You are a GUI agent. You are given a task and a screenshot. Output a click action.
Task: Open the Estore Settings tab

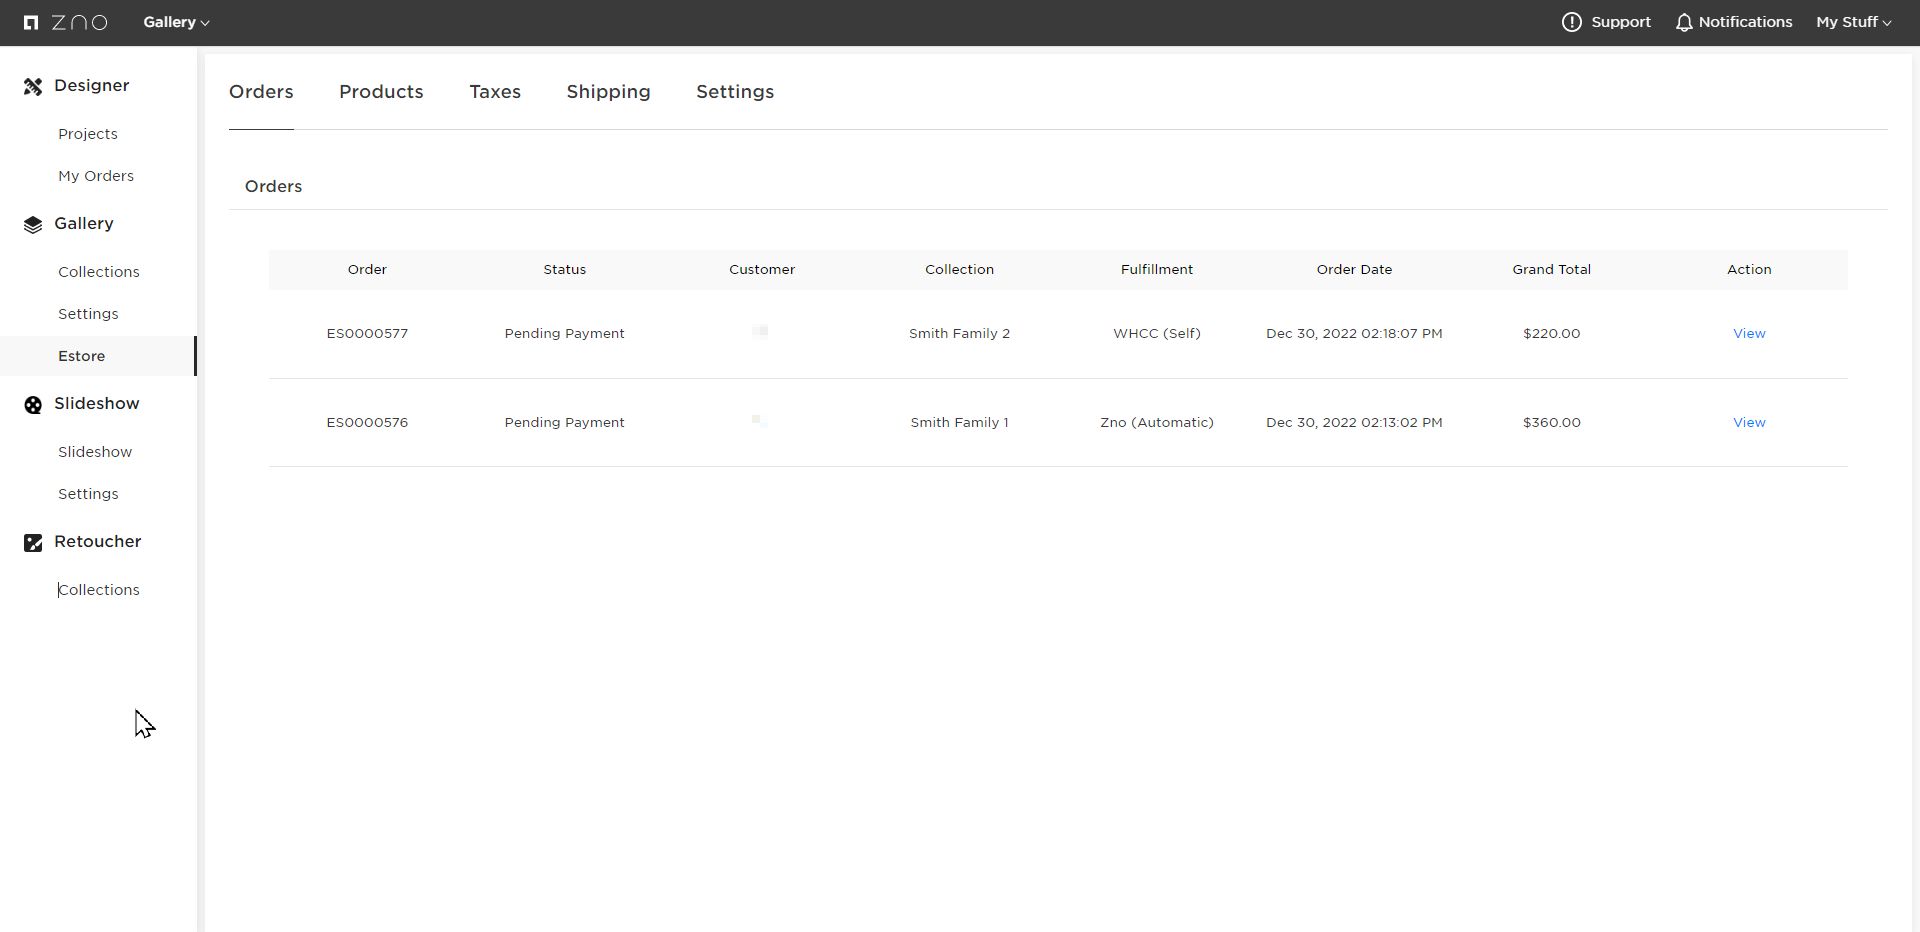point(735,92)
